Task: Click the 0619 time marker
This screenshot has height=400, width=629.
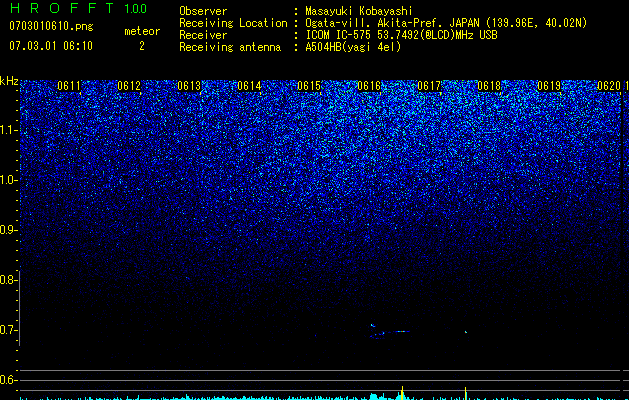Action: coord(549,86)
